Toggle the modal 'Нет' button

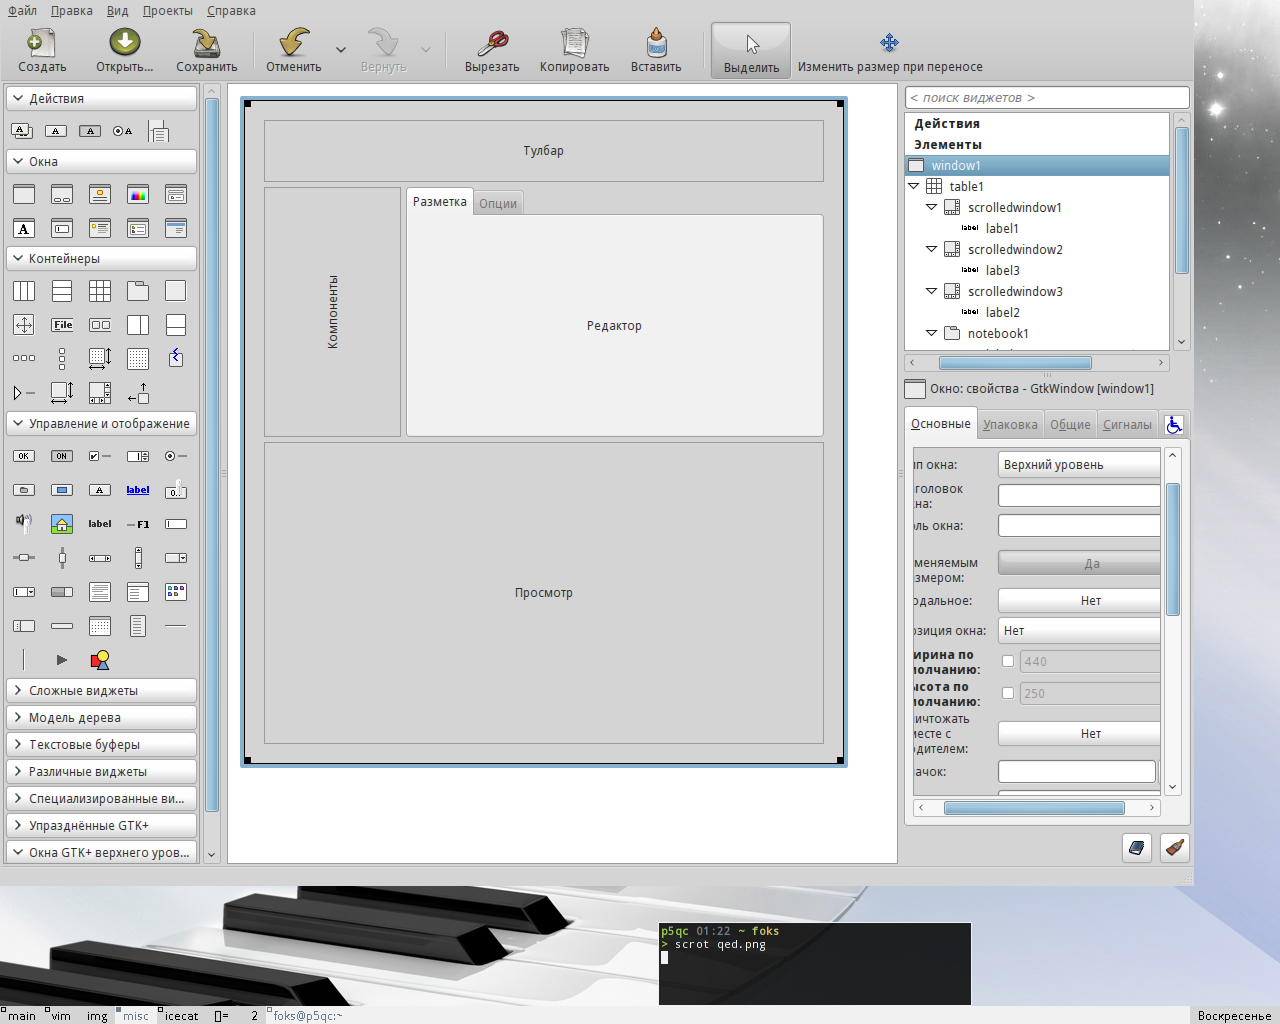point(1080,601)
